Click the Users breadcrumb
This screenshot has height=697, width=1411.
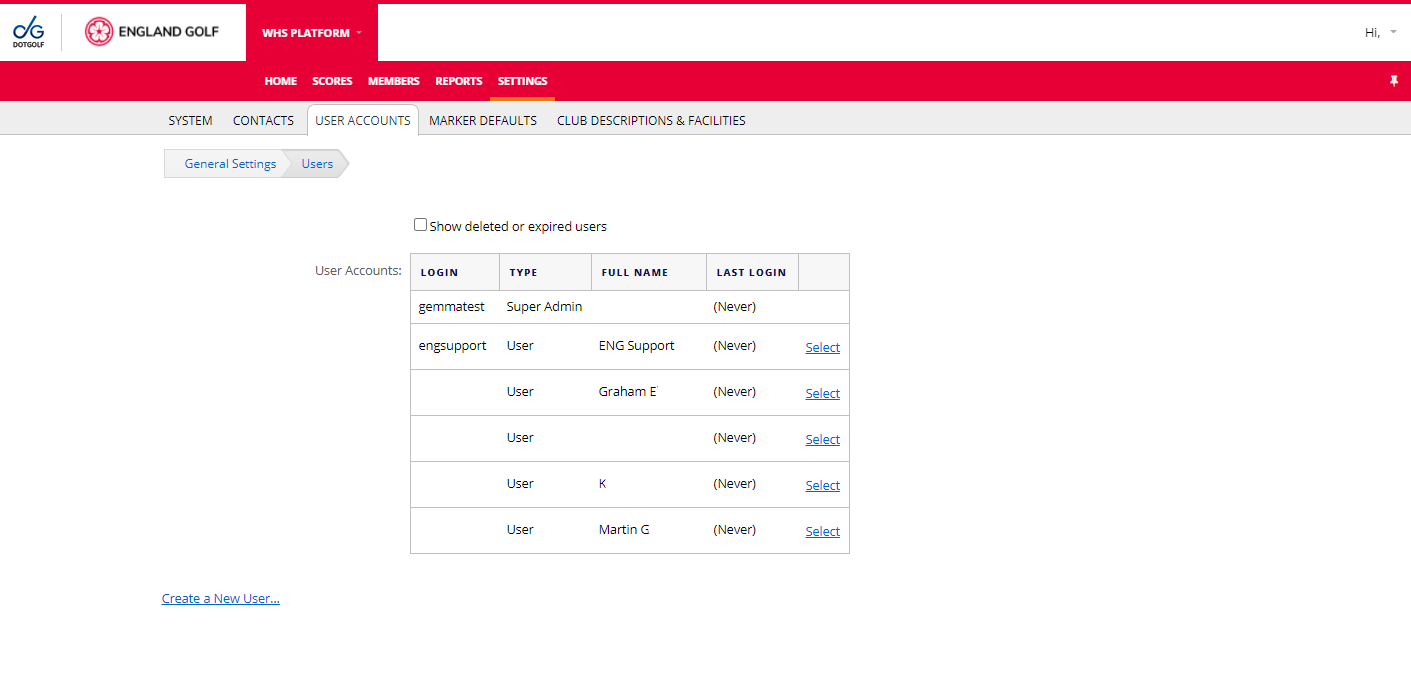pos(317,164)
